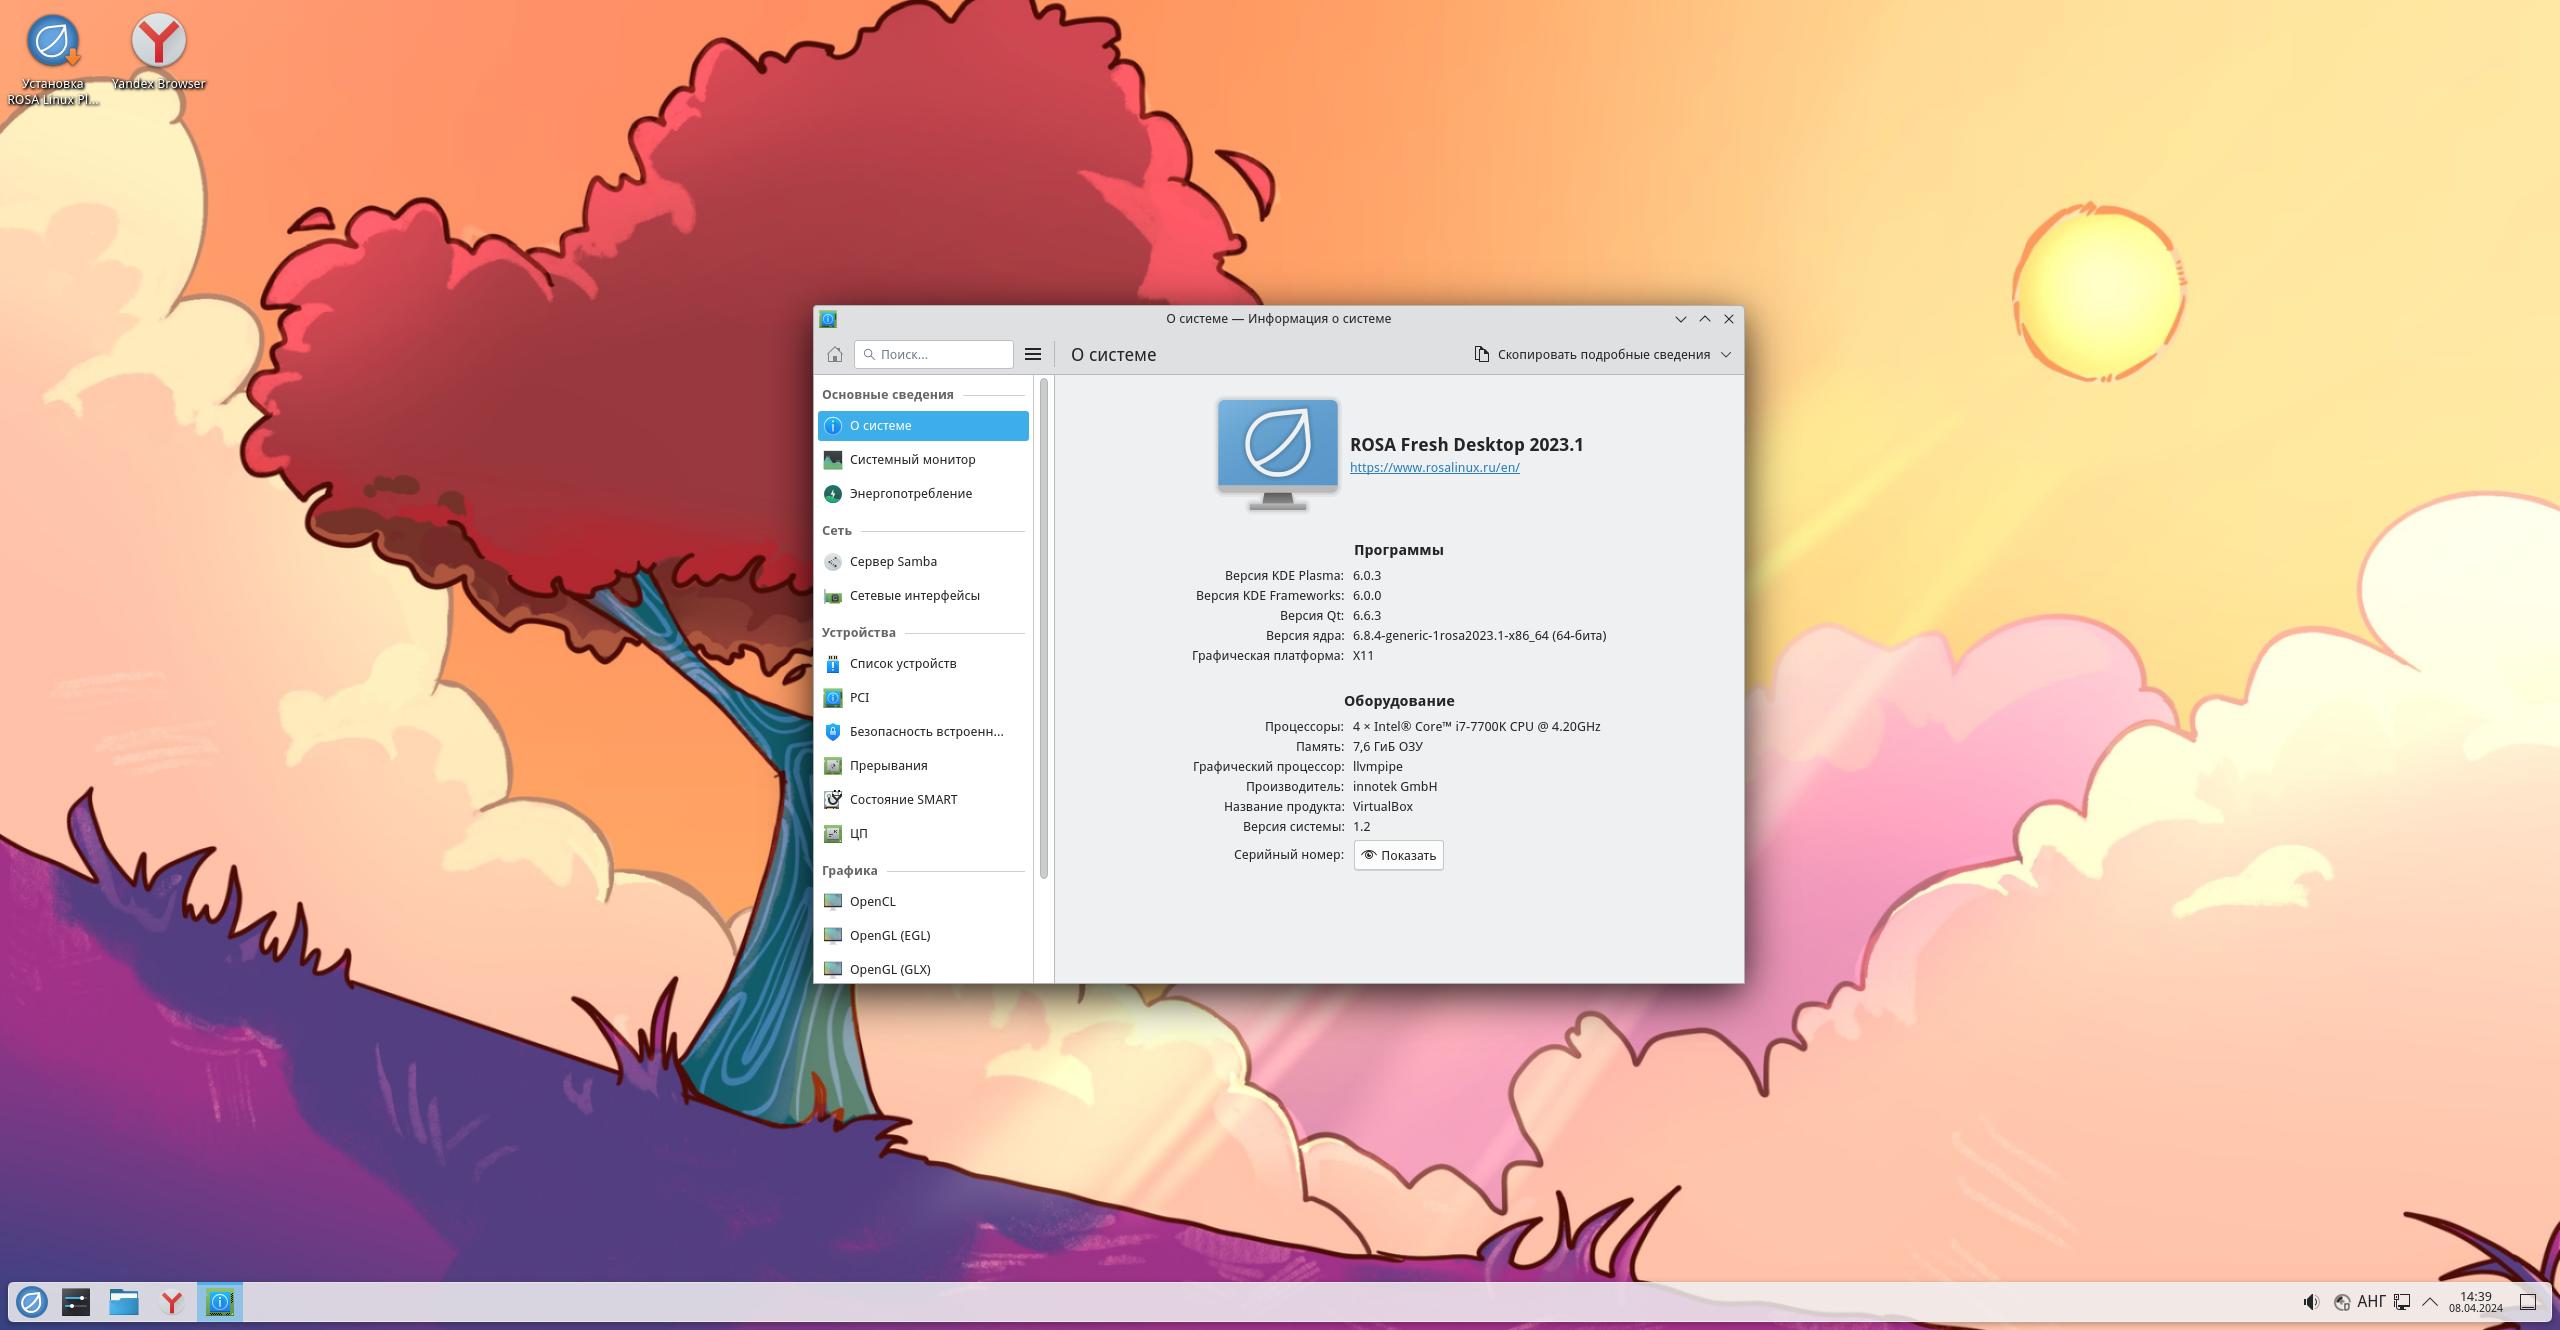This screenshot has height=1330, width=2560.
Task: Select Энергопотребление in the sidebar
Action: coord(910,493)
